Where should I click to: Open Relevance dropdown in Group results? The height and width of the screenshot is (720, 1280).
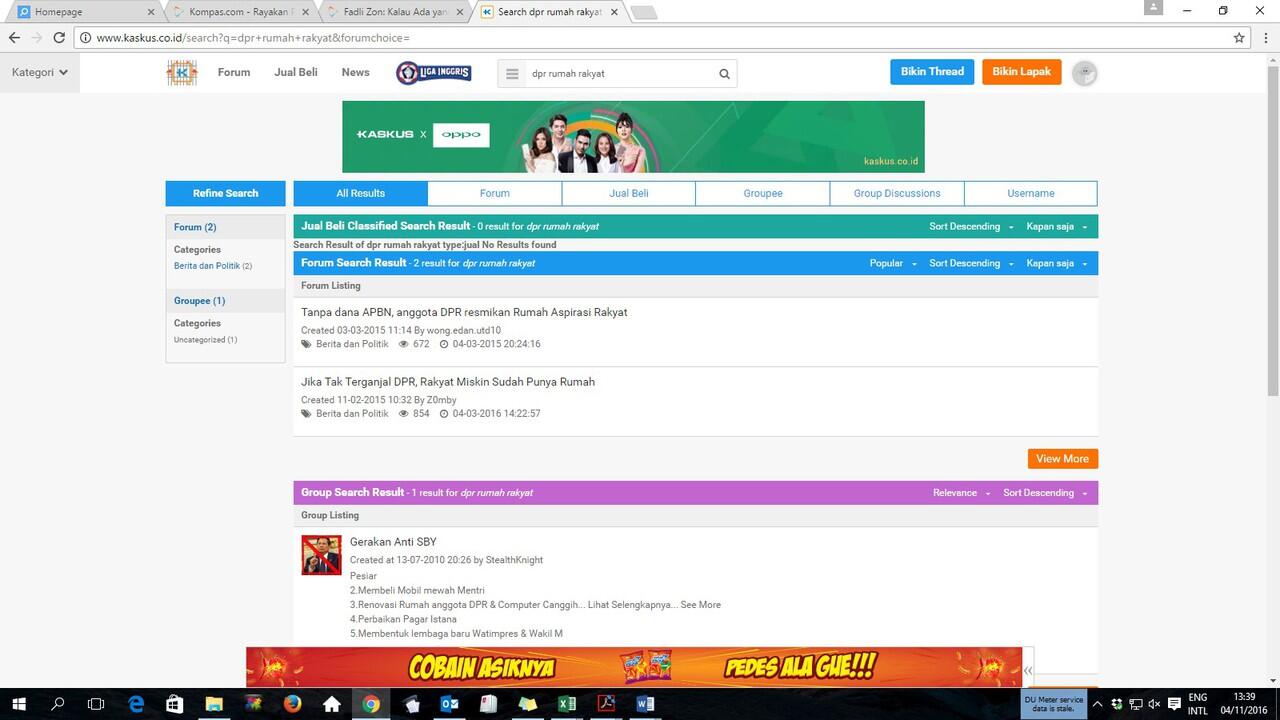click(961, 493)
